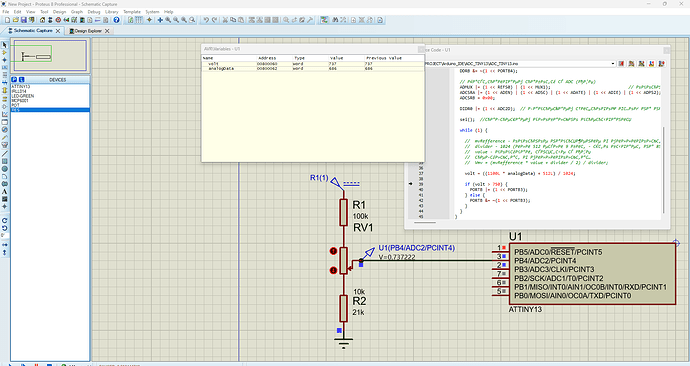Select the Text Script 'A' tool

tap(4, 191)
